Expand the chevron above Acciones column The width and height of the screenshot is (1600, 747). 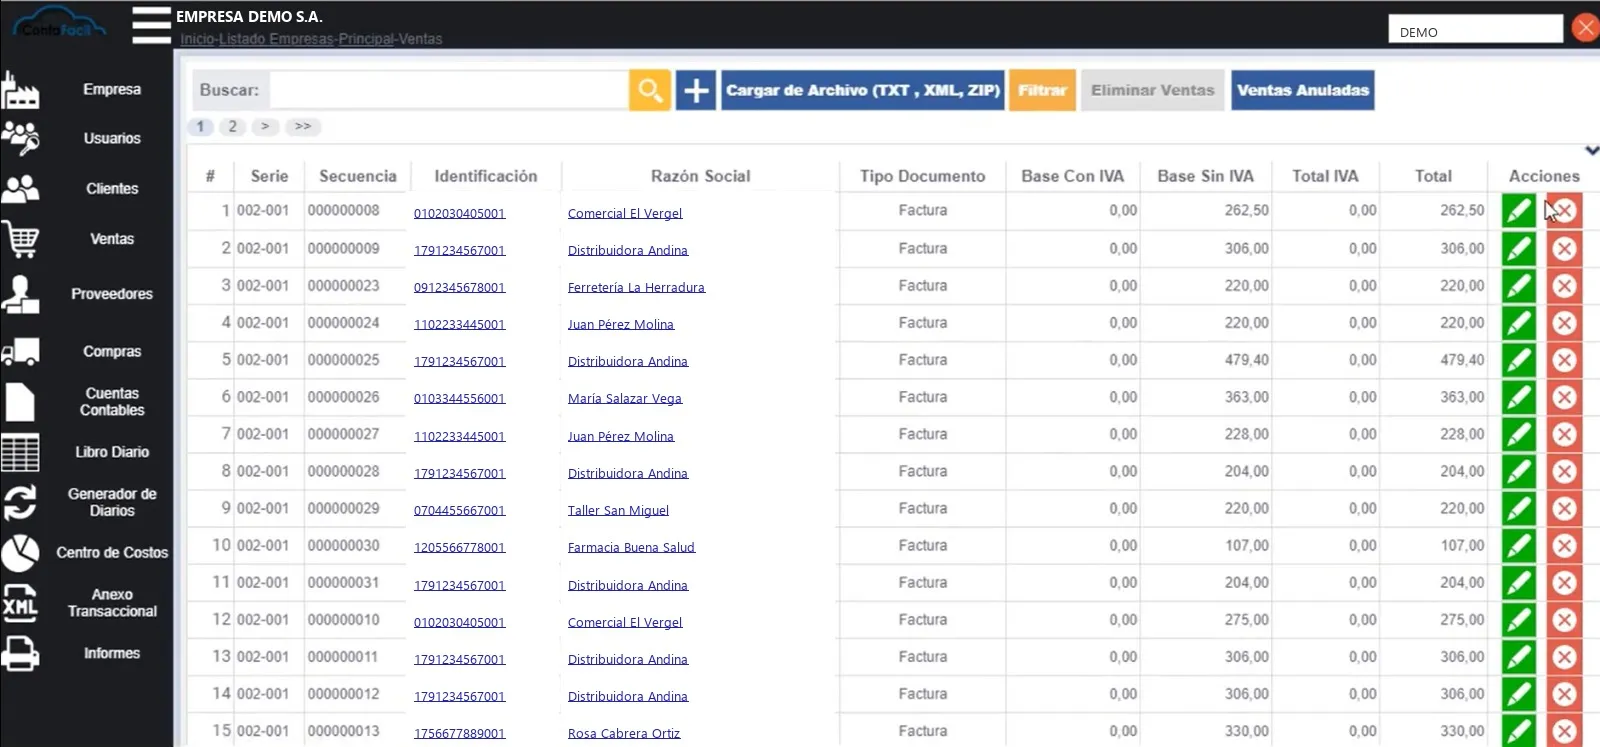[1592, 150]
